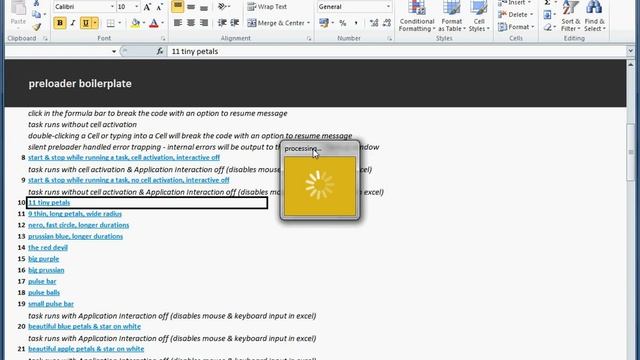Toggle Middle Align vertical alignment
This screenshot has height=360, width=640.
[x=191, y=7]
